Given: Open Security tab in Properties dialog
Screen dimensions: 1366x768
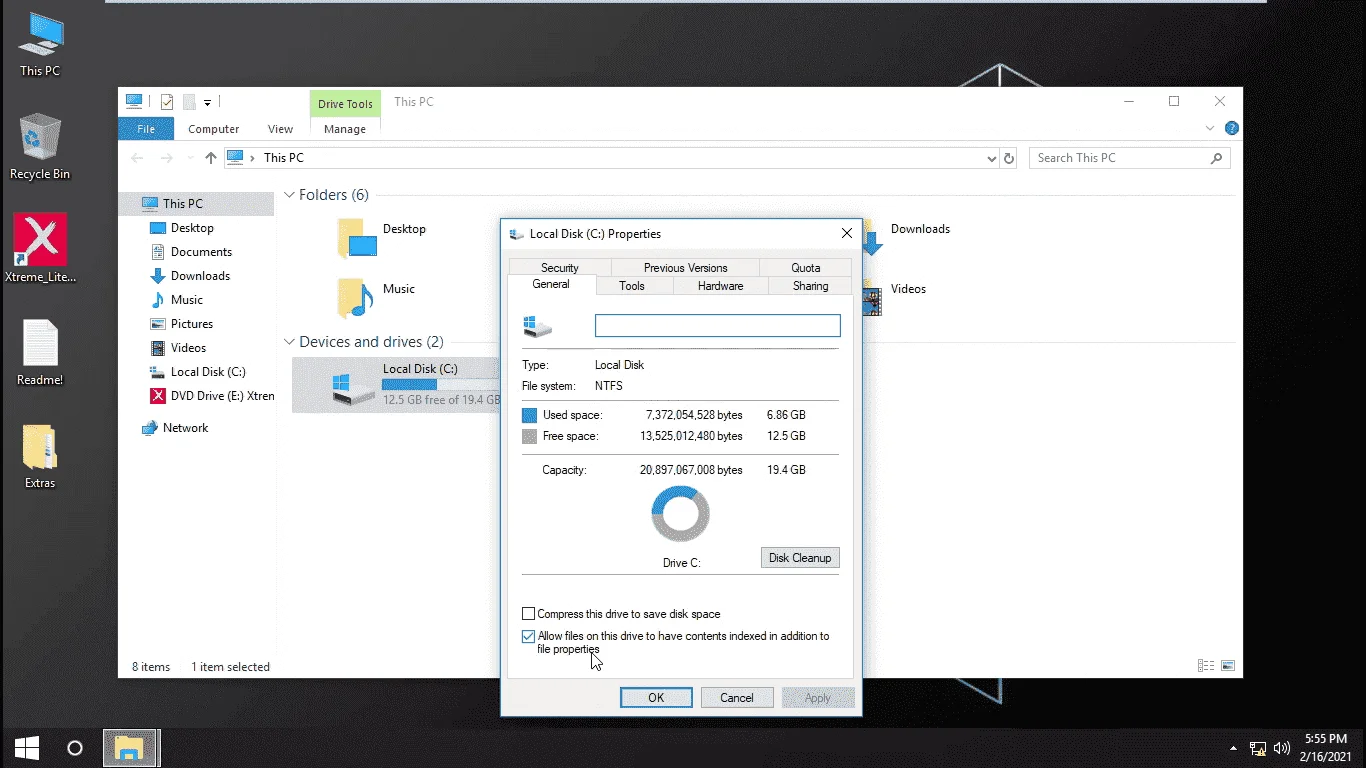Looking at the screenshot, I should tap(560, 267).
